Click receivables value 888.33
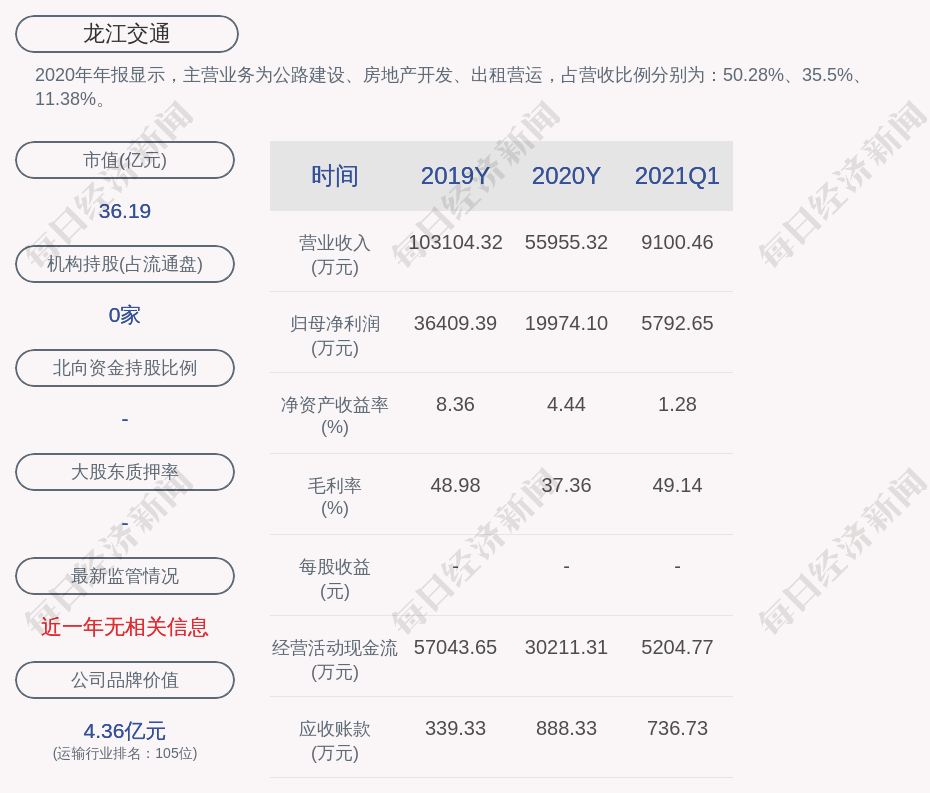 tap(566, 728)
